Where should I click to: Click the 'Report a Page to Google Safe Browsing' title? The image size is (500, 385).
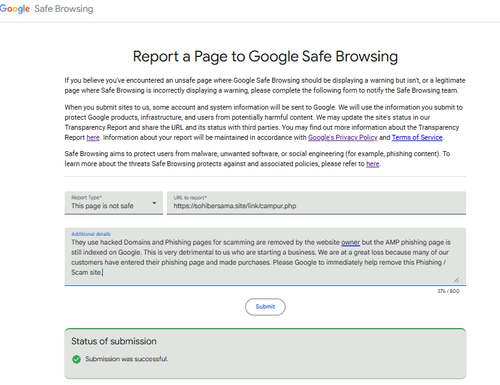[x=265, y=57]
